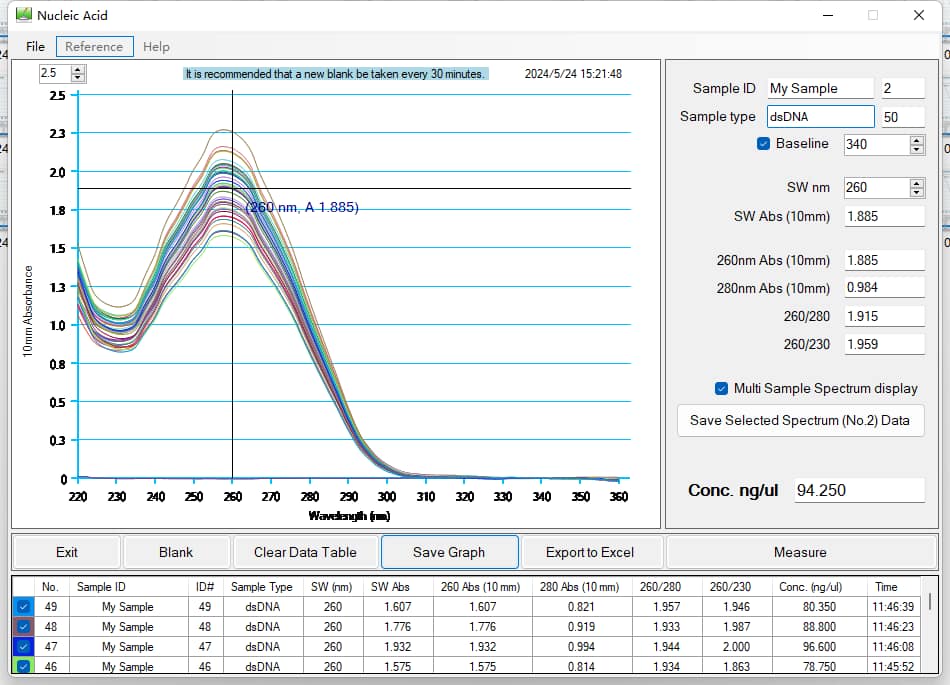Screen dimensions: 950x685
Task: Uncheck the Baseline checkbox
Action: click(x=764, y=144)
